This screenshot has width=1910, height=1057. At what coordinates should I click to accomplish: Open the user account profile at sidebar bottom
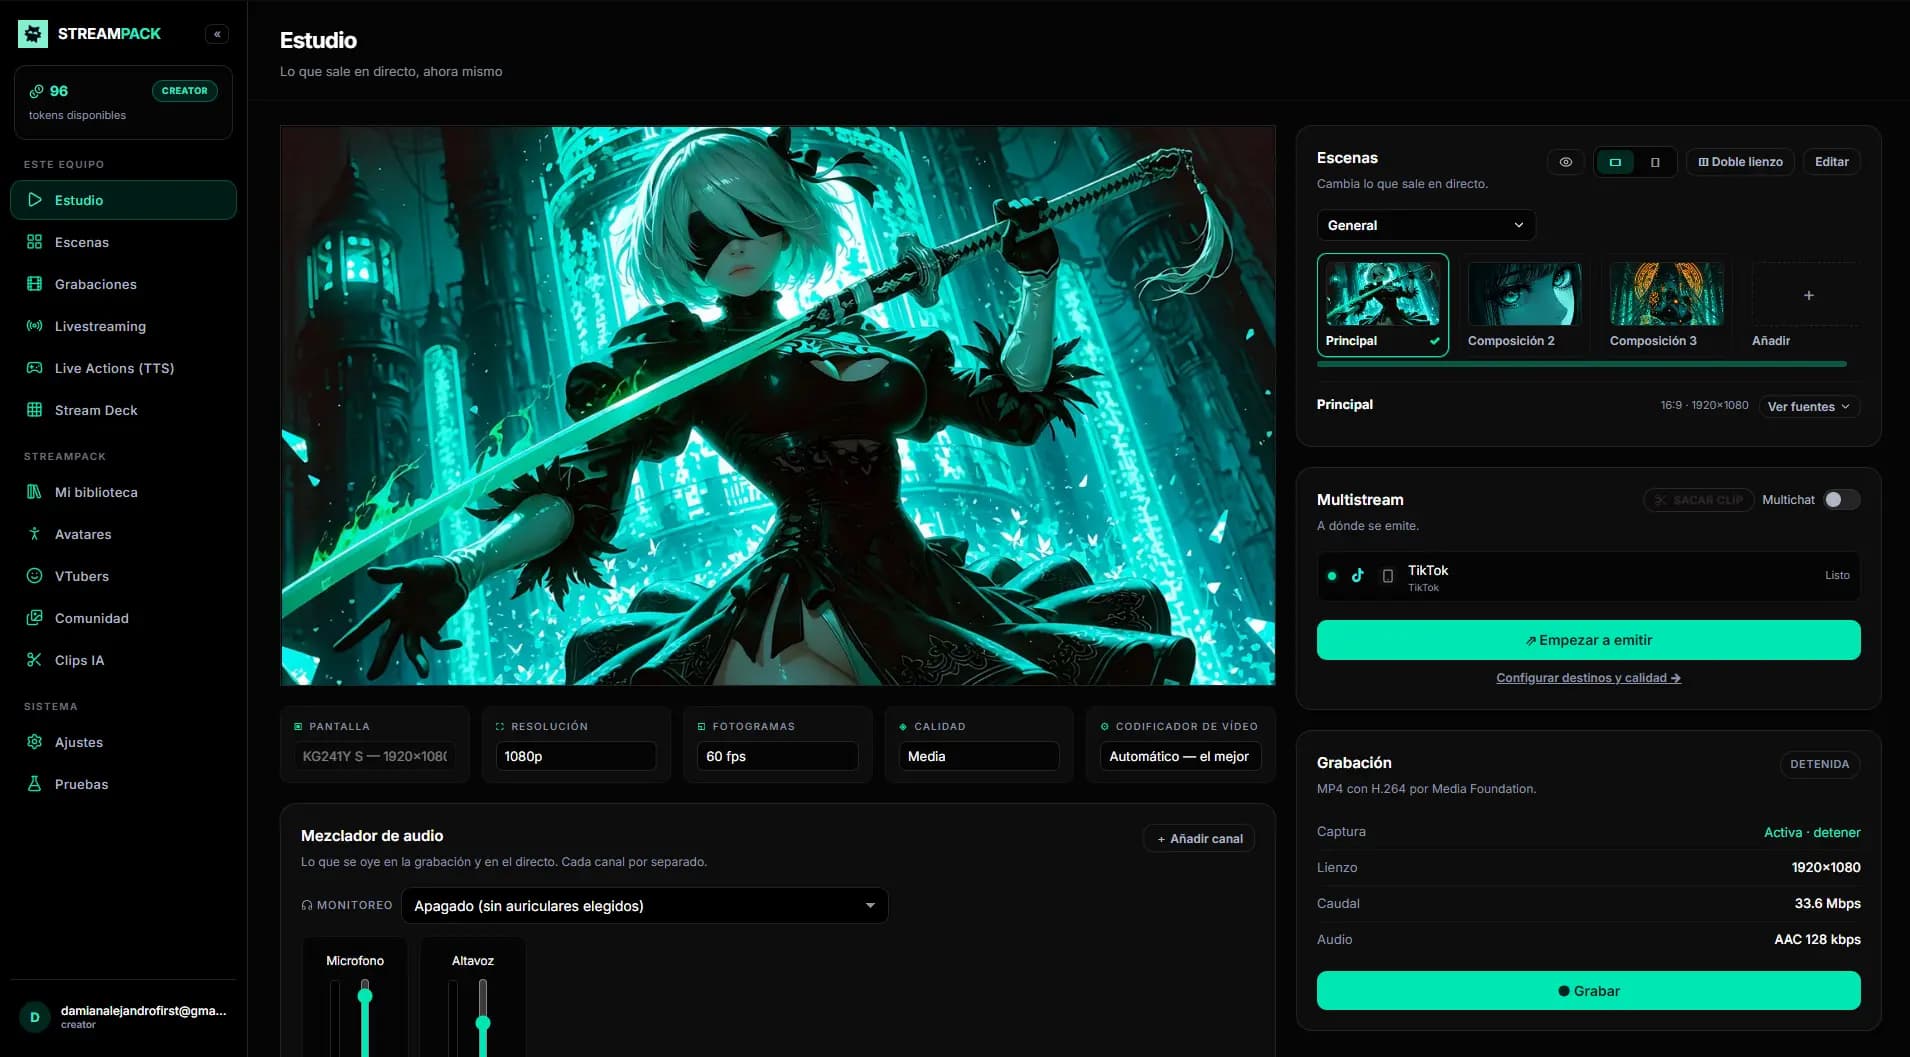[124, 1017]
